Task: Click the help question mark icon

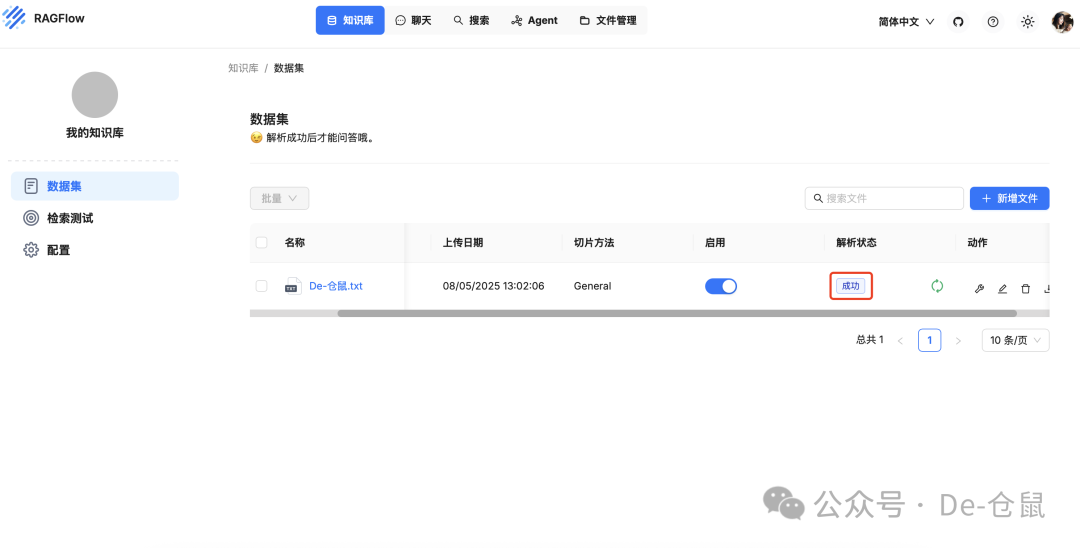Action: 992,21
